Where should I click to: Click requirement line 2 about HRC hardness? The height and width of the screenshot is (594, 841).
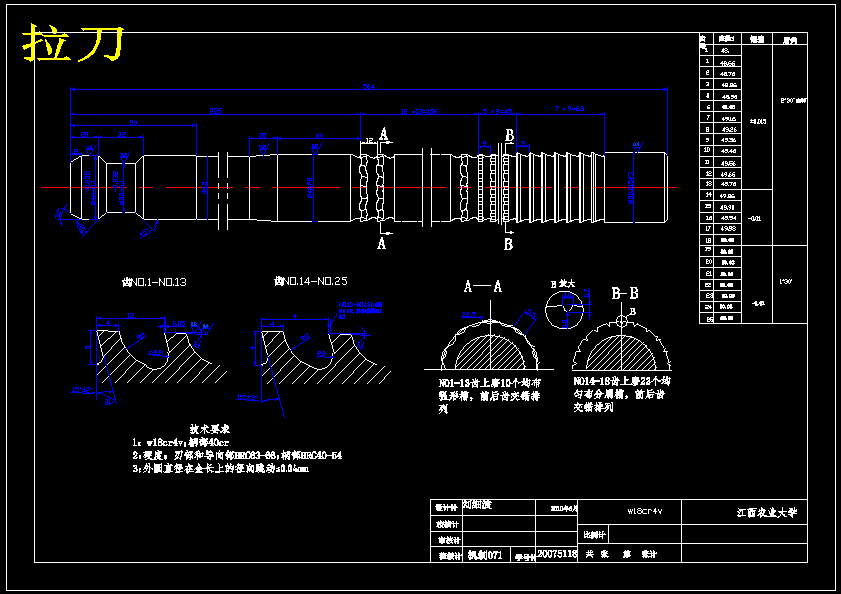(237, 455)
